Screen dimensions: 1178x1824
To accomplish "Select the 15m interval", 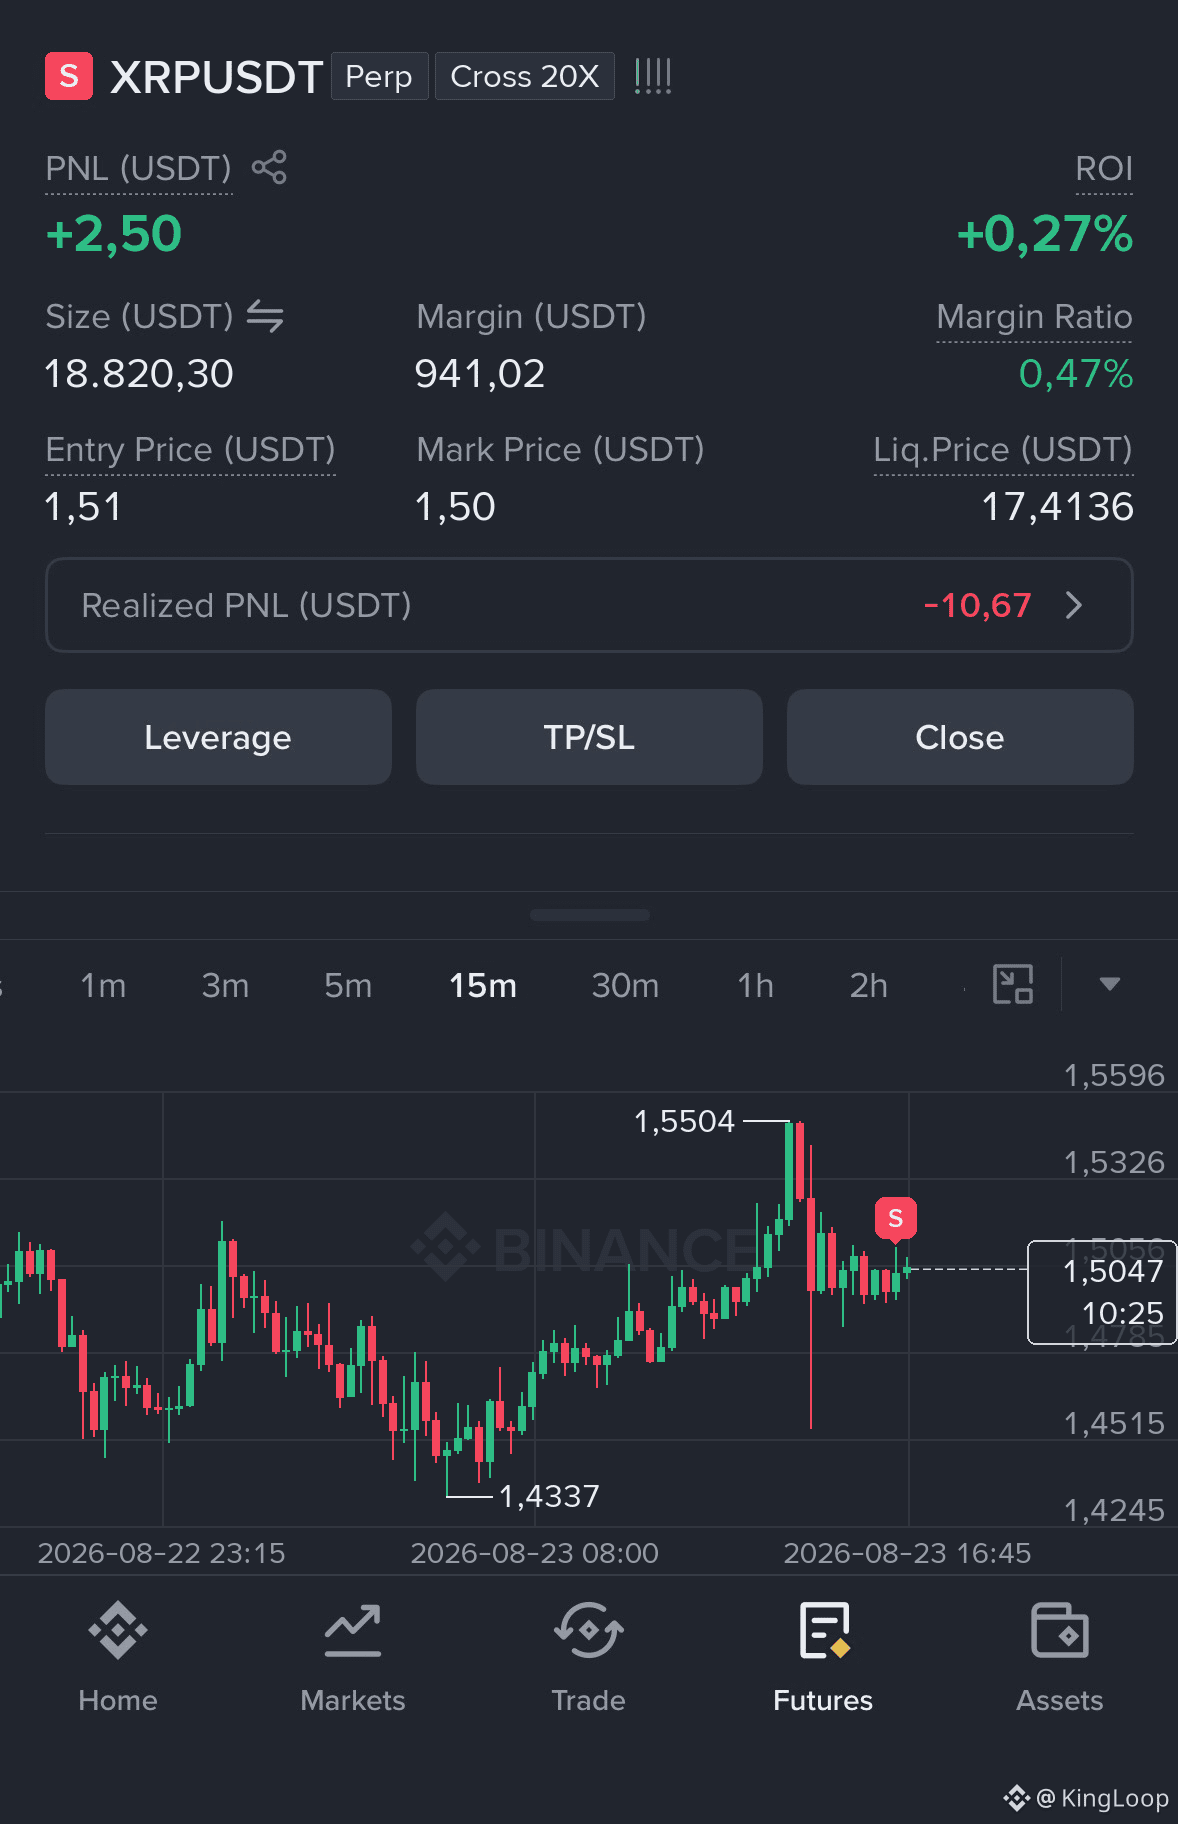I will coord(483,985).
